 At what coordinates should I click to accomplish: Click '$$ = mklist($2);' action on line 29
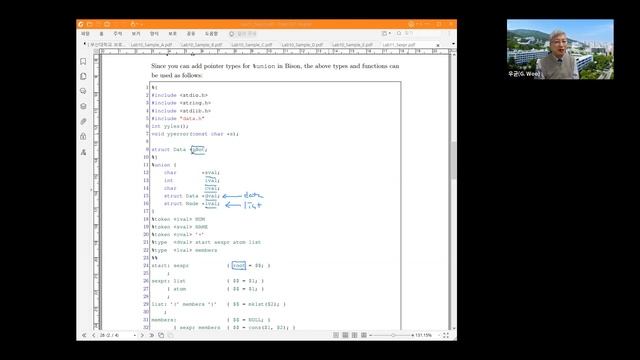click(256, 304)
